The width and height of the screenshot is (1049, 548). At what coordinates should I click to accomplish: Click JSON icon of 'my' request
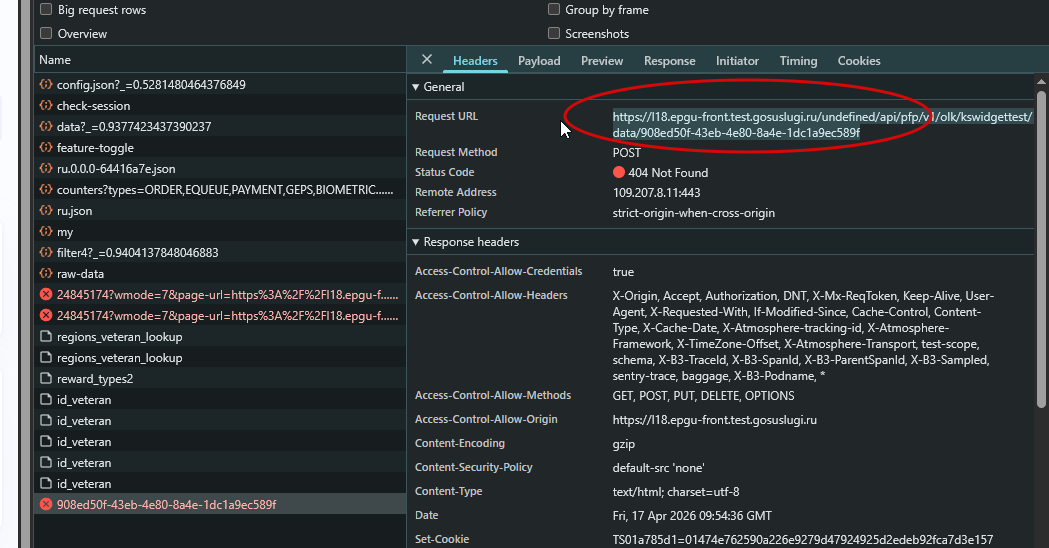[45, 231]
